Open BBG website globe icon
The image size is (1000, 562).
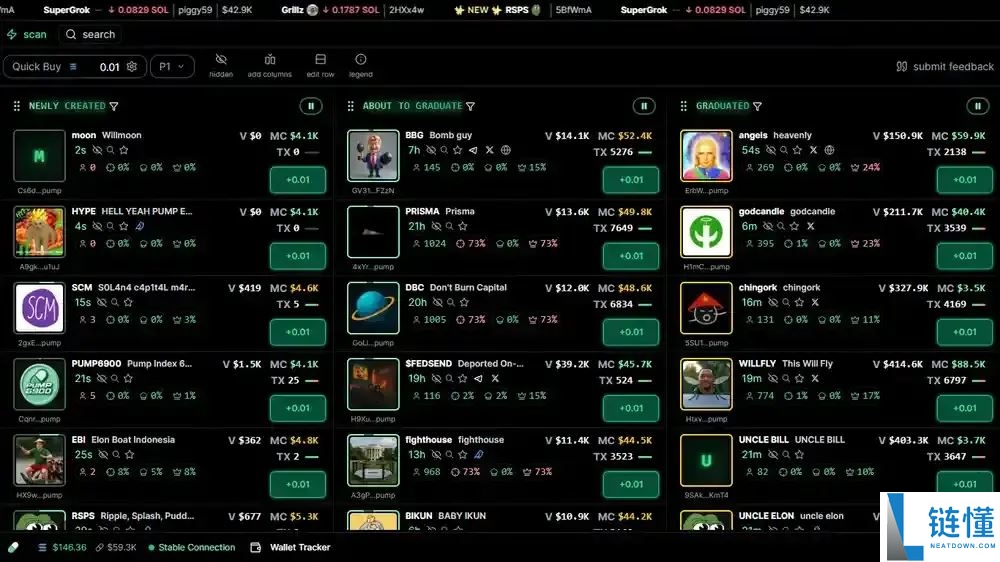click(x=506, y=151)
